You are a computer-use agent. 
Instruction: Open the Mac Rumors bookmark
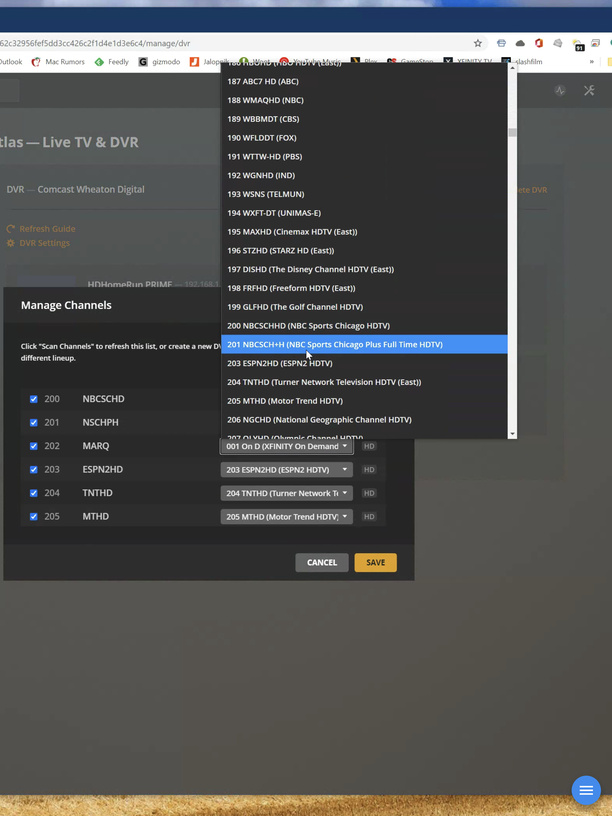[59, 61]
